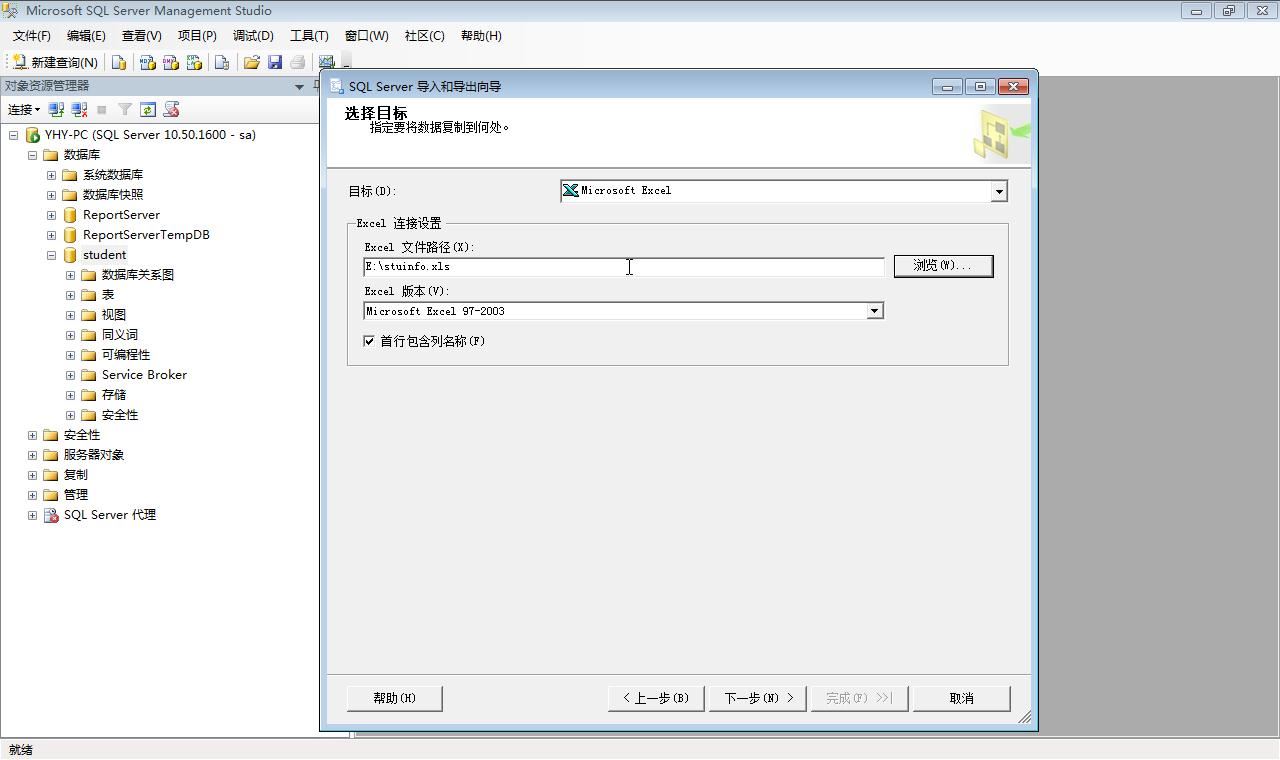
Task: Open the Excel 版本 dropdown
Action: tap(874, 311)
